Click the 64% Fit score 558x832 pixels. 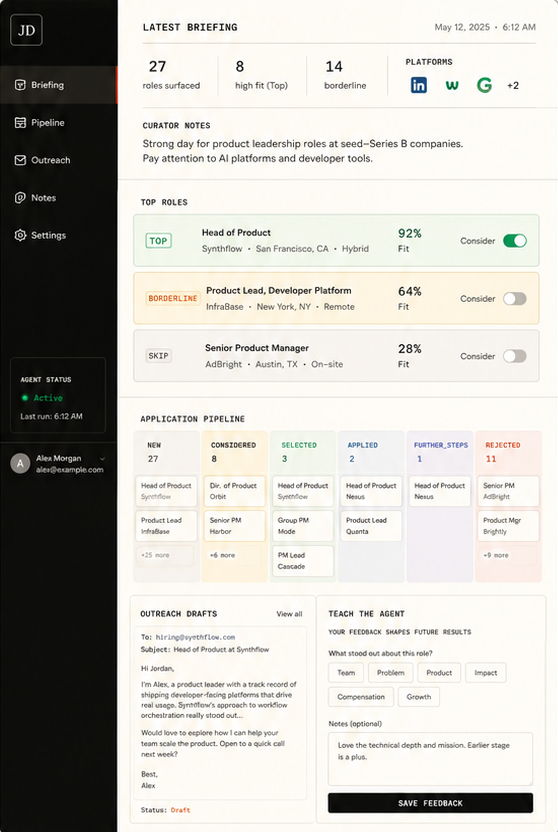(409, 298)
